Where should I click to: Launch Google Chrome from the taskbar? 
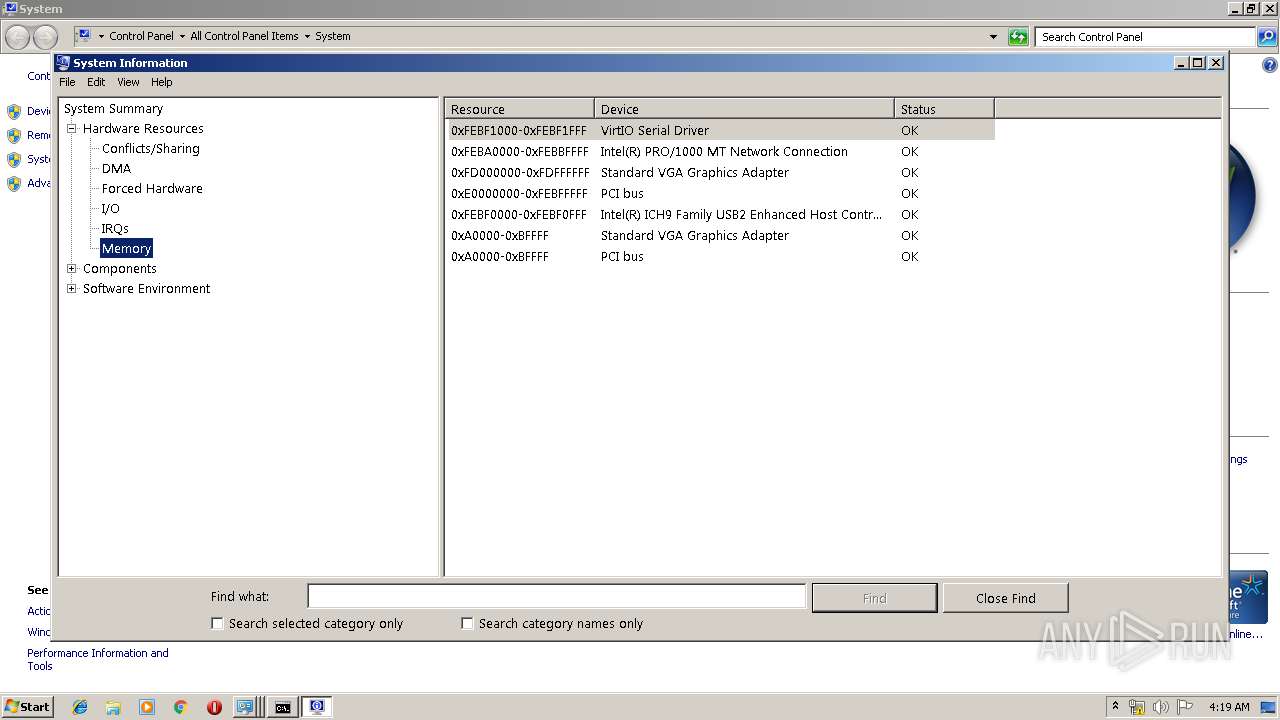pyautogui.click(x=181, y=707)
